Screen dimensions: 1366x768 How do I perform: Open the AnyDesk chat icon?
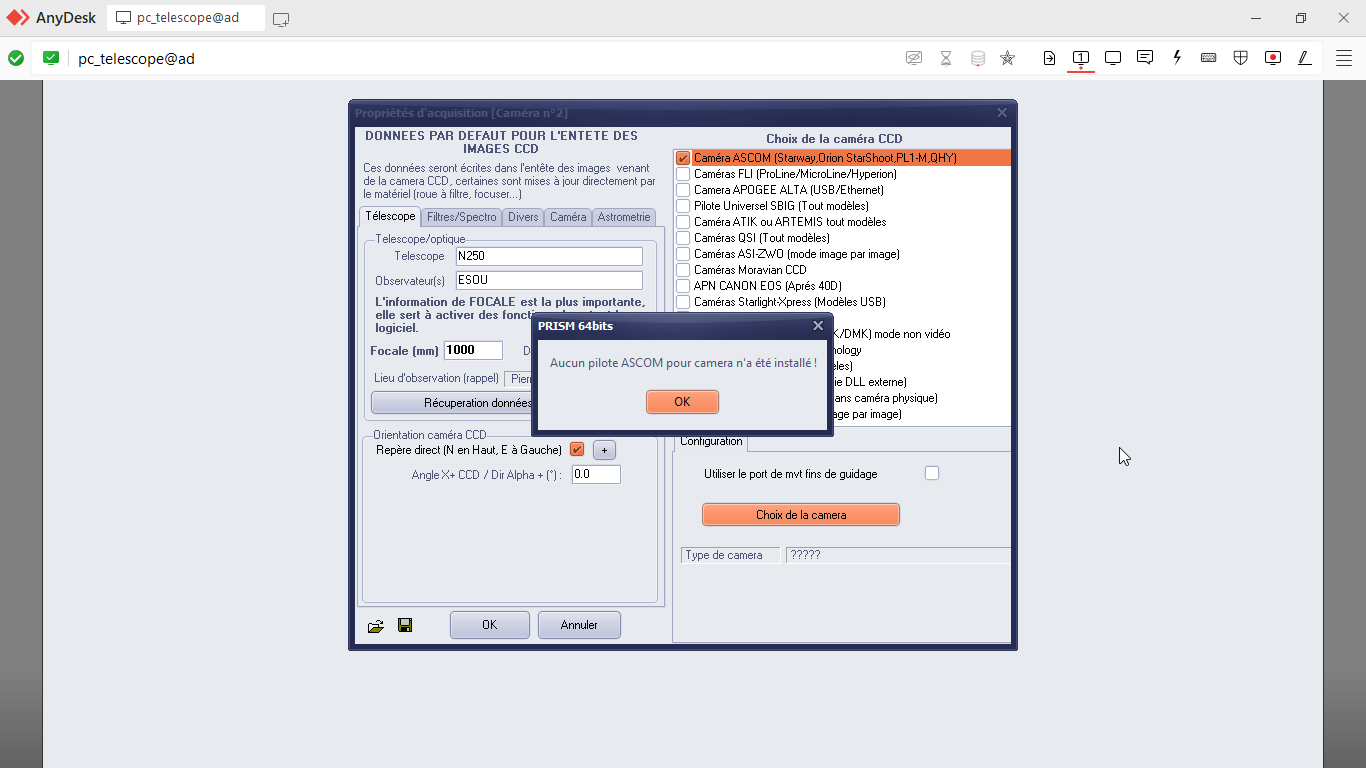pyautogui.click(x=1145, y=58)
